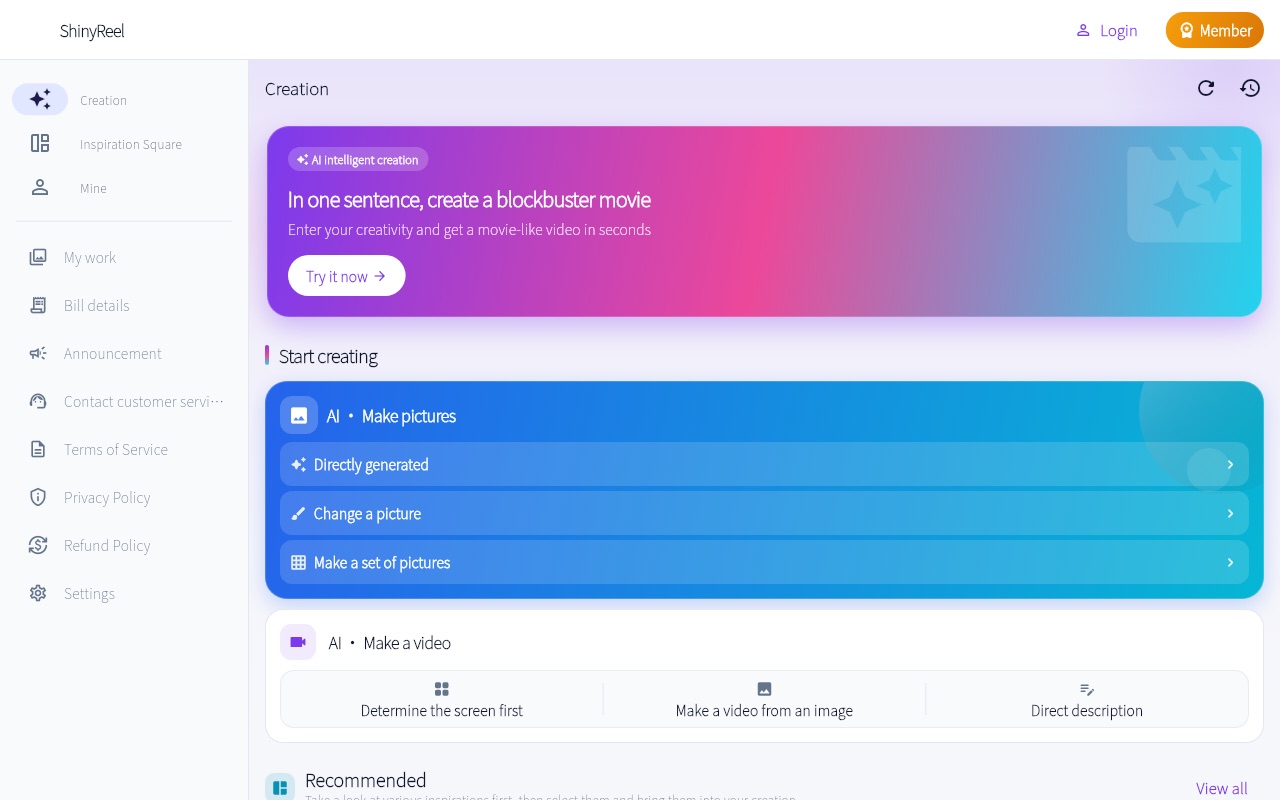Click the Refund Policy dollar icon
The height and width of the screenshot is (800, 1280).
[x=38, y=545]
